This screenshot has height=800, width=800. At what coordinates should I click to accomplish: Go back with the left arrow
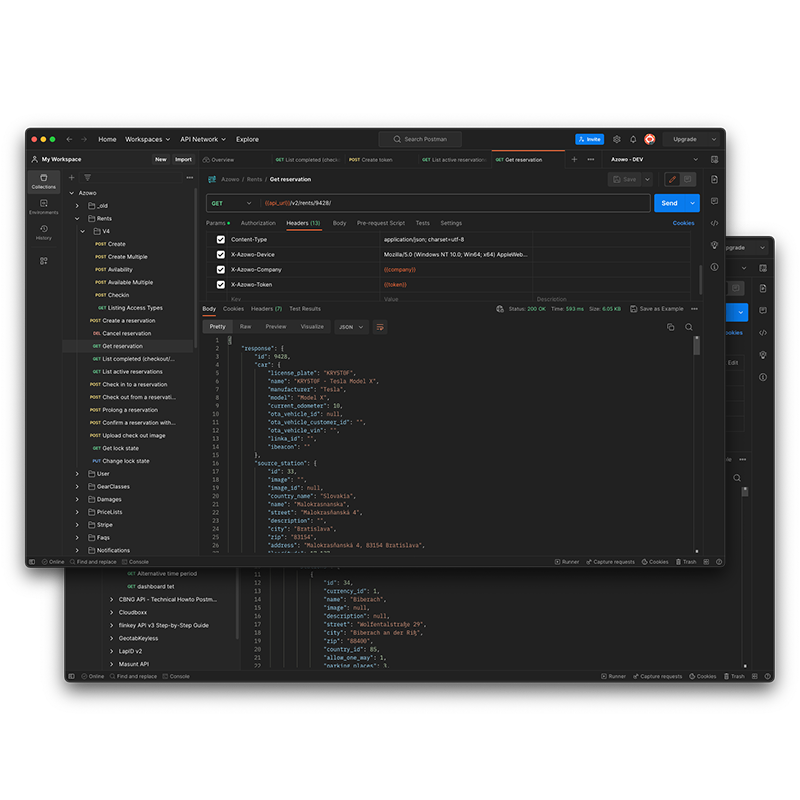click(x=69, y=139)
